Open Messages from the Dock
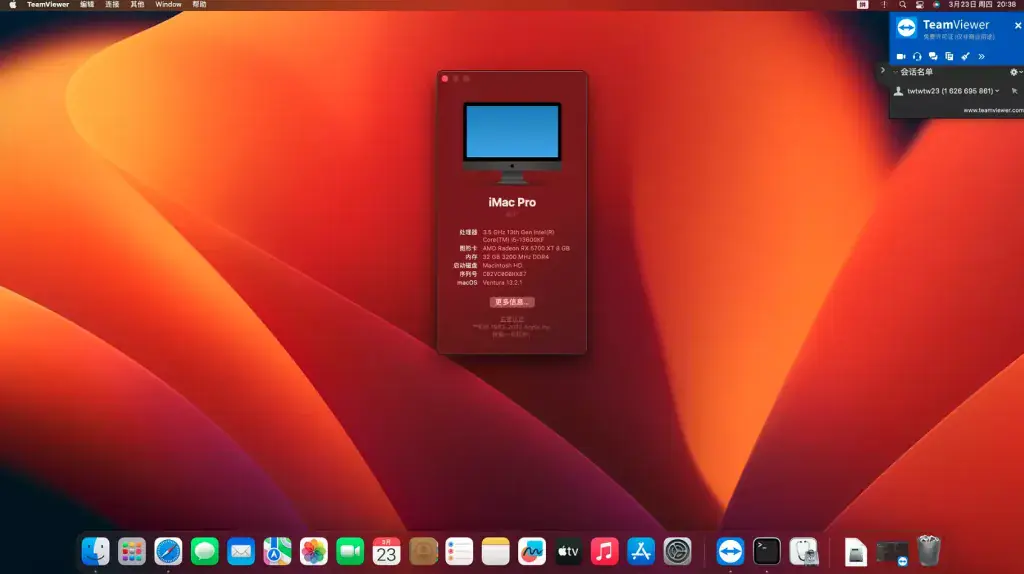This screenshot has width=1024, height=574. coord(204,551)
